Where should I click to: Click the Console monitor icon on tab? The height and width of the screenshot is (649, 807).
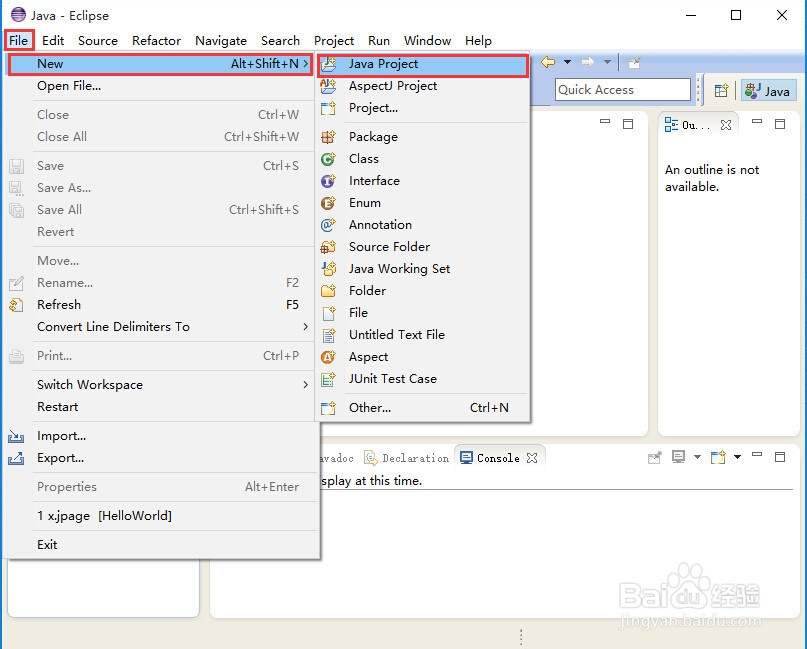point(466,458)
